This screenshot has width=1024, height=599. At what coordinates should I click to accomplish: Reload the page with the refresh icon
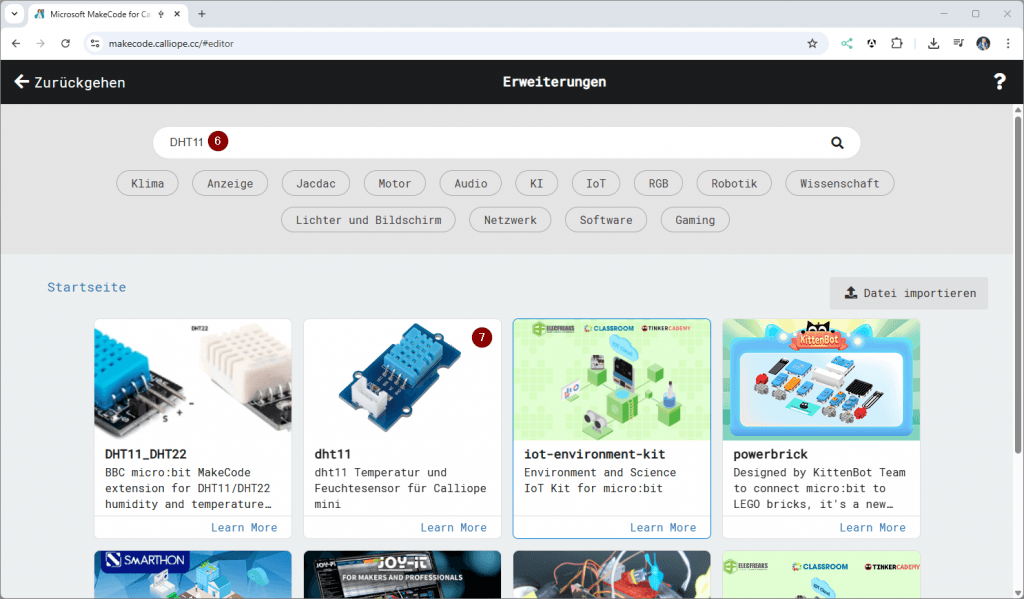click(65, 43)
